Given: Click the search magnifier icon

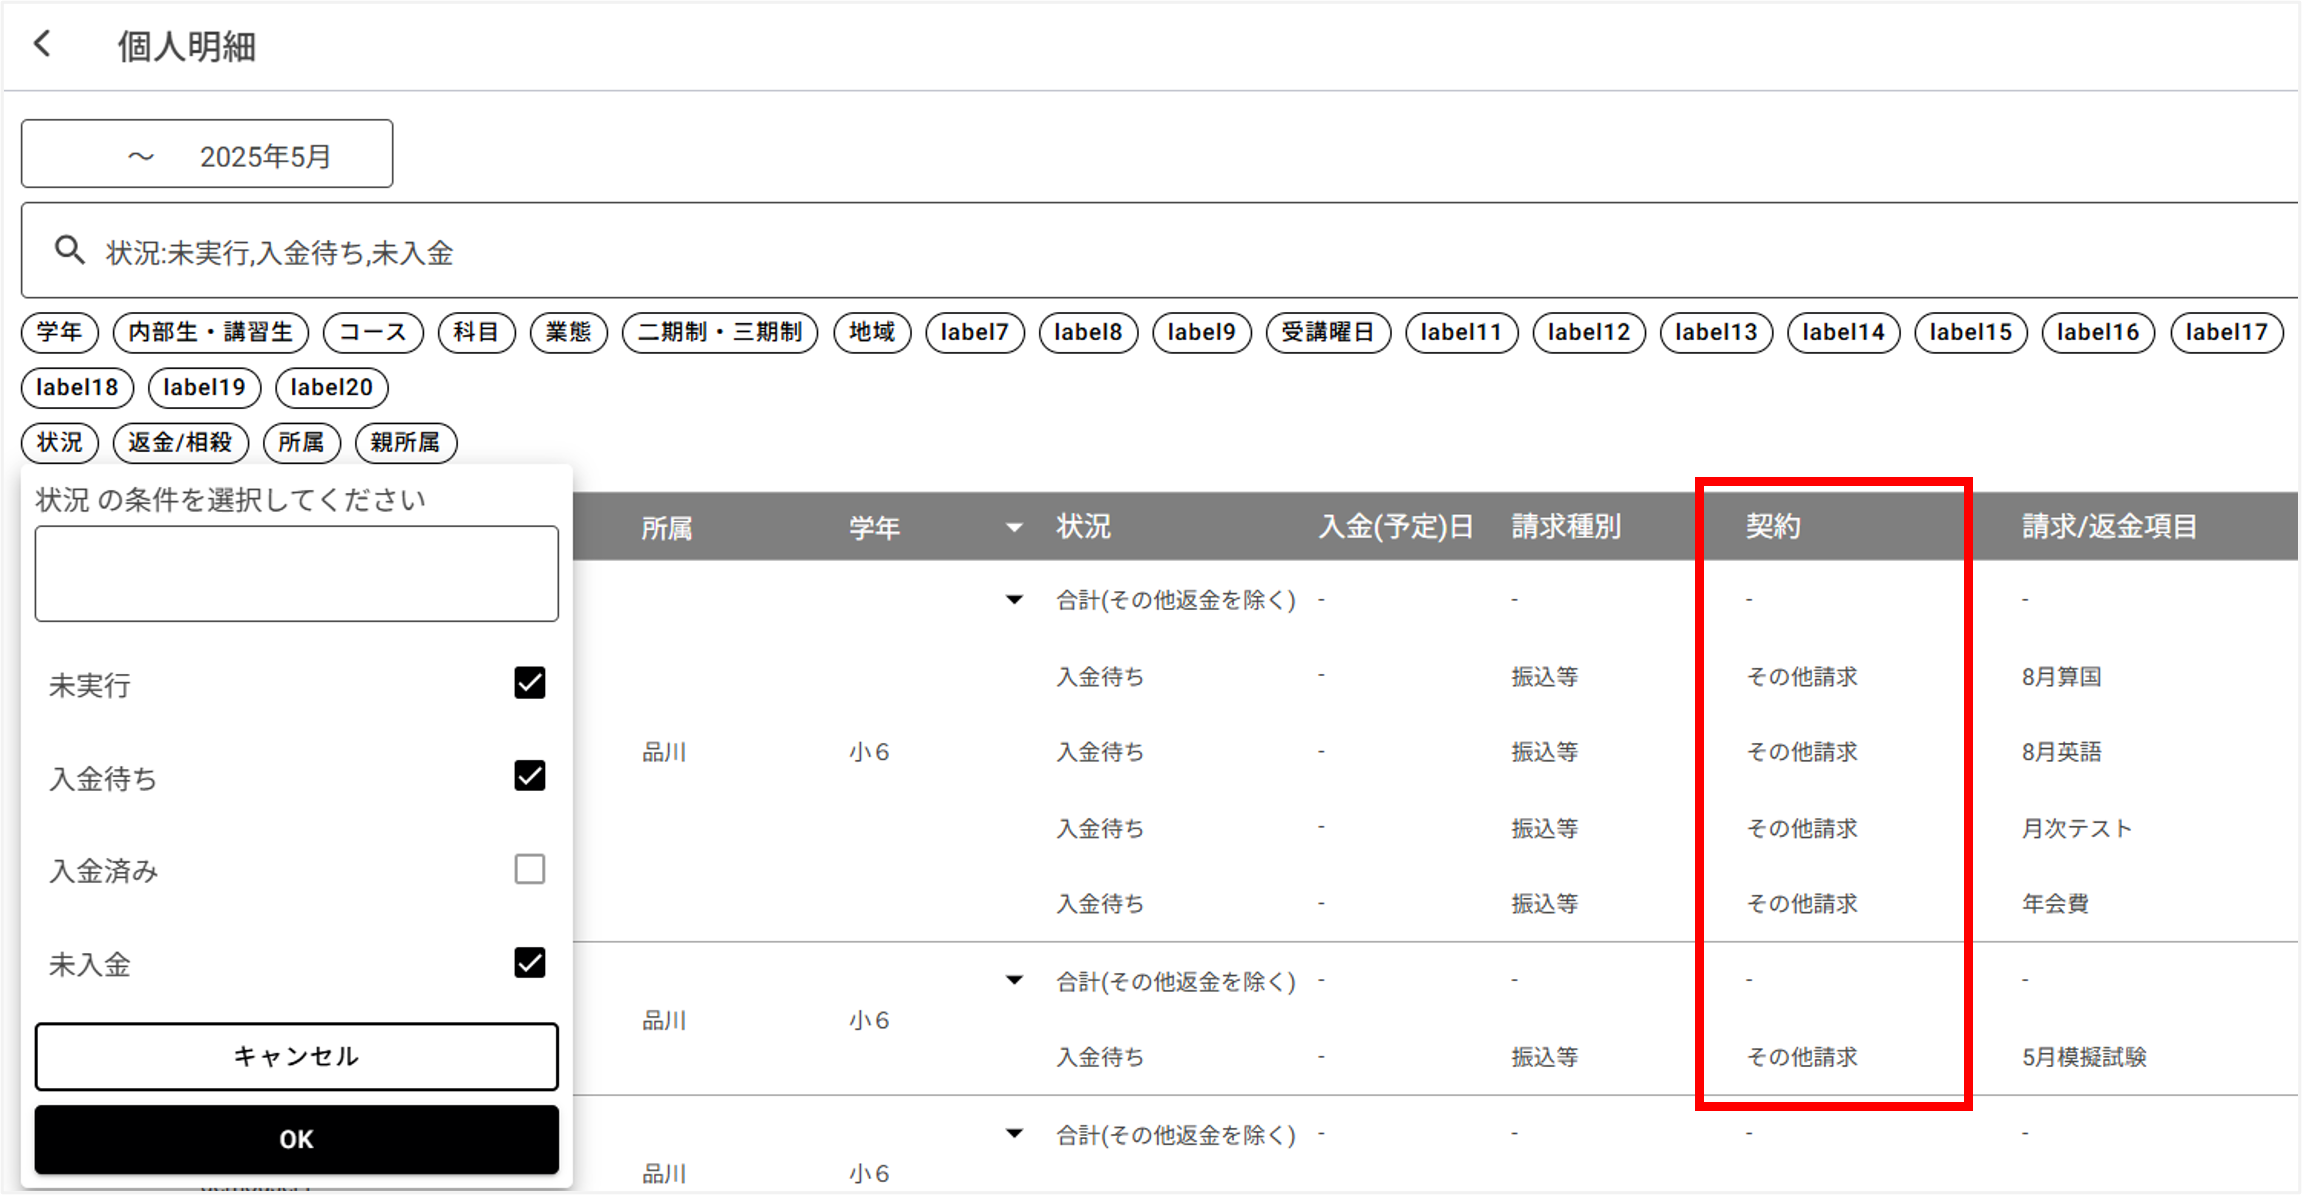Looking at the screenshot, I should 69,250.
